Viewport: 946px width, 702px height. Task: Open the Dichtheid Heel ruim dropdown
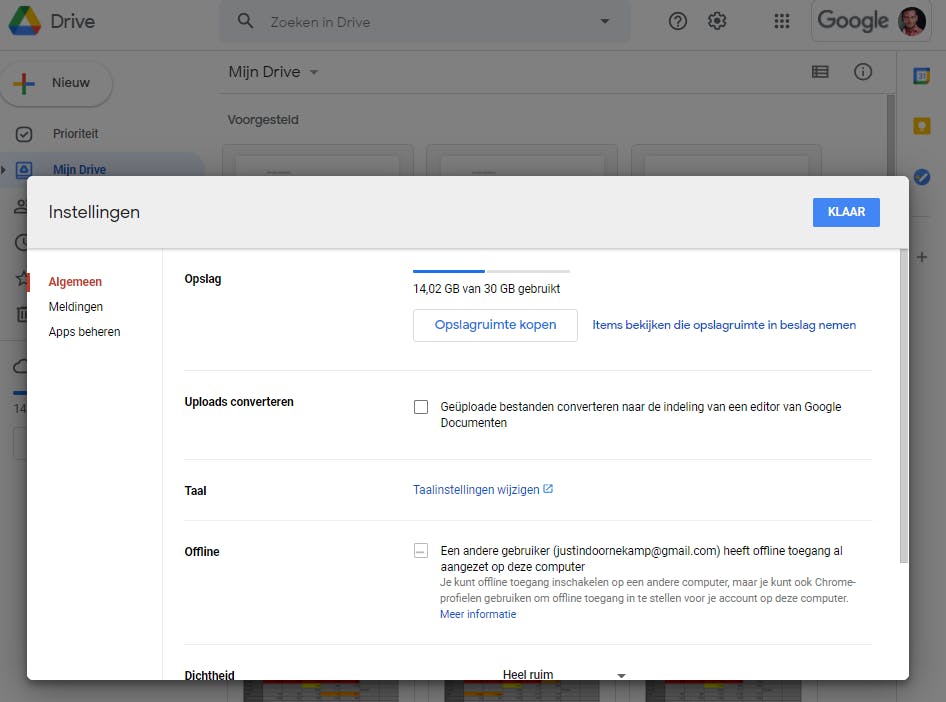tap(564, 674)
